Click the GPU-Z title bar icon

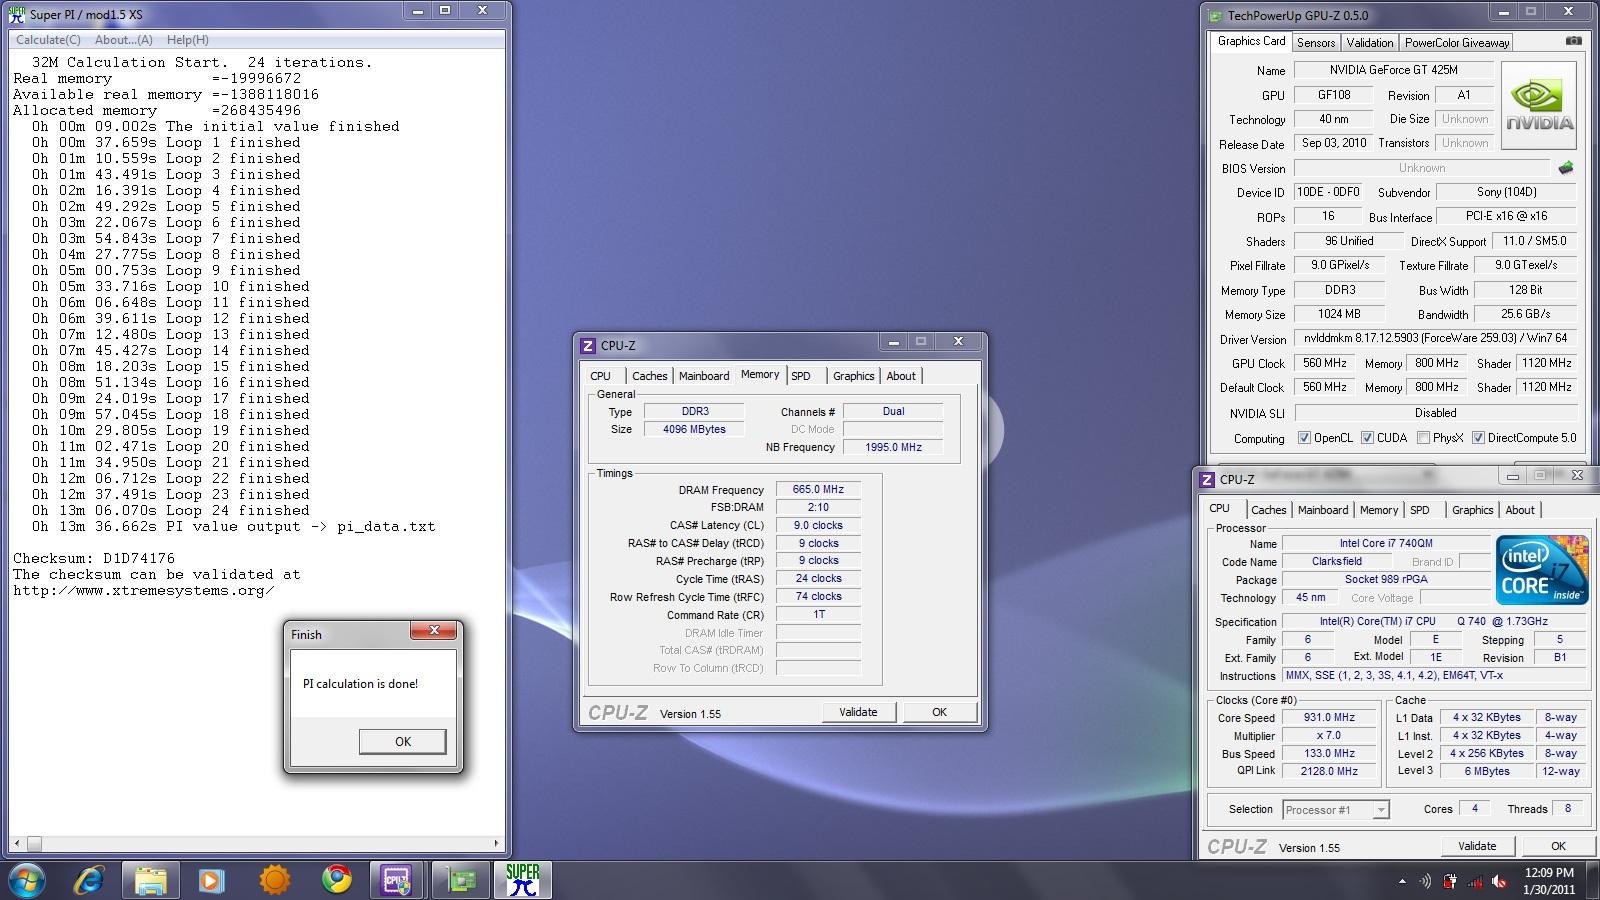tap(1215, 15)
